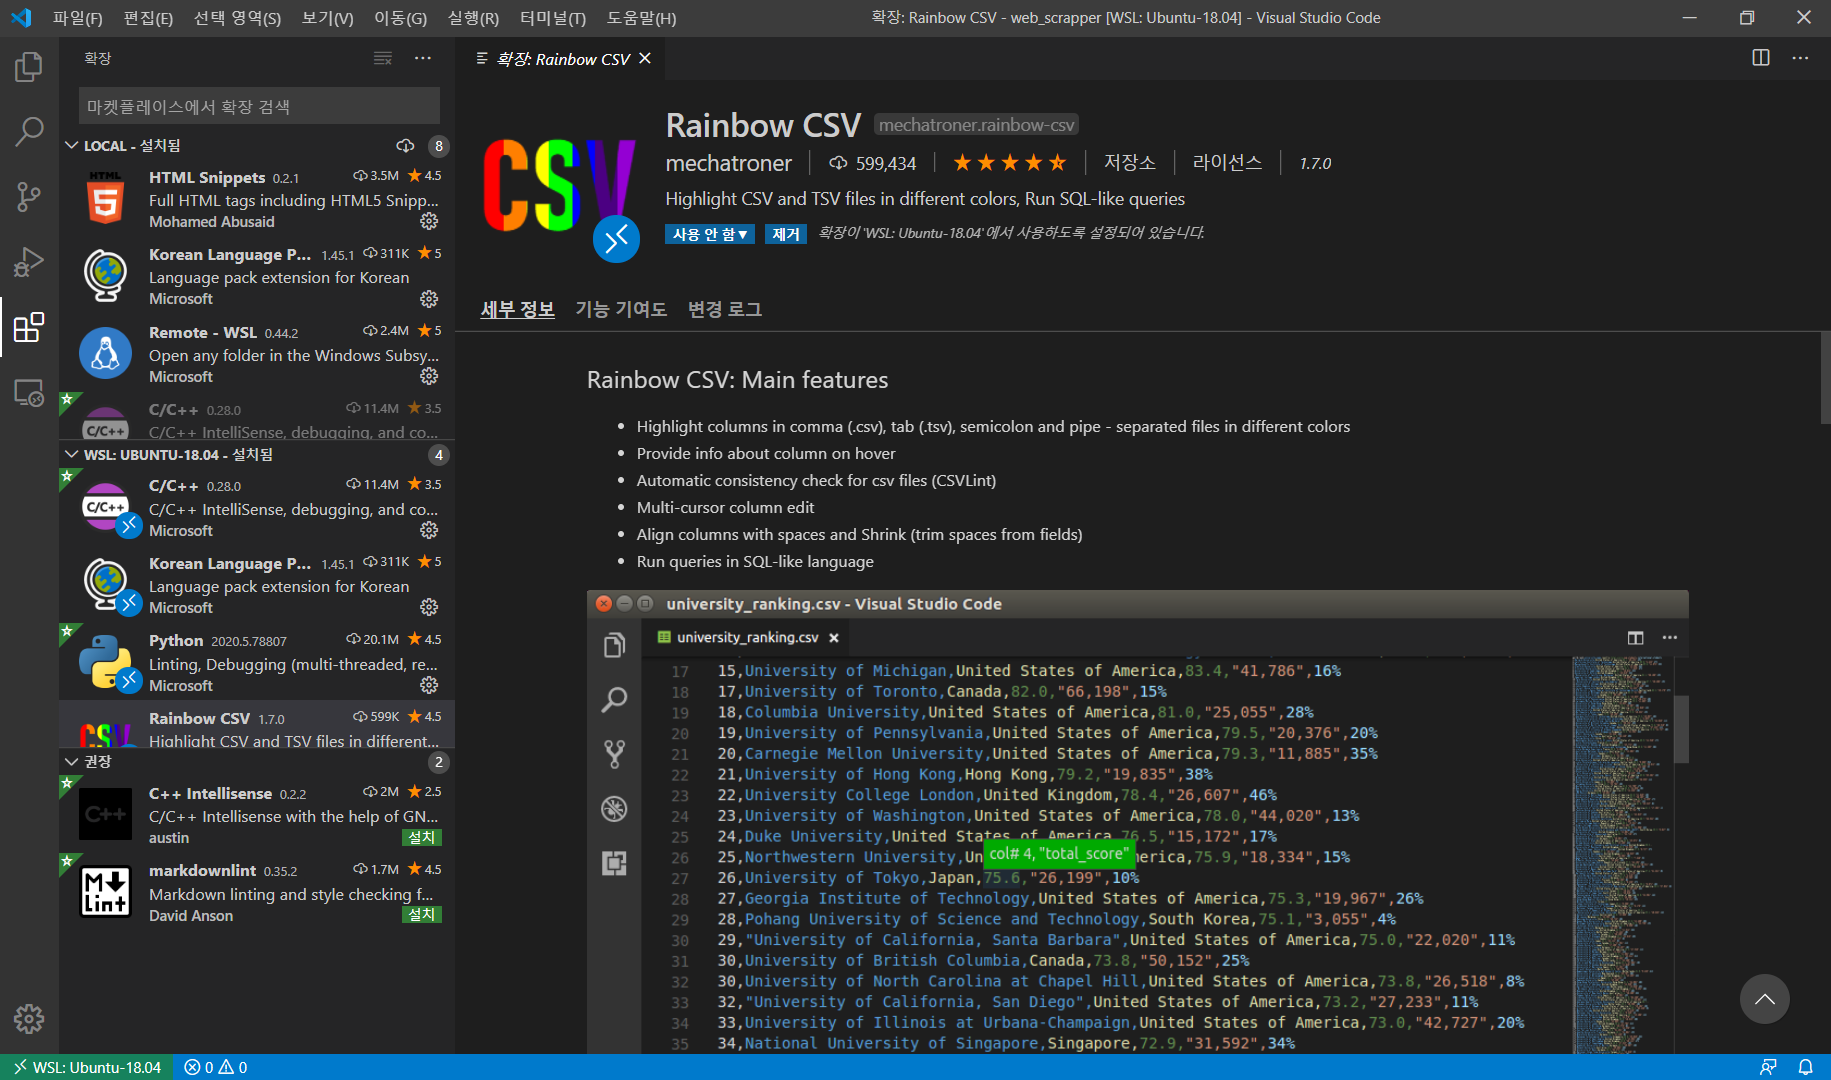The height and width of the screenshot is (1080, 1831).
Task: Install the C++ Intellisense extension
Action: (421, 837)
